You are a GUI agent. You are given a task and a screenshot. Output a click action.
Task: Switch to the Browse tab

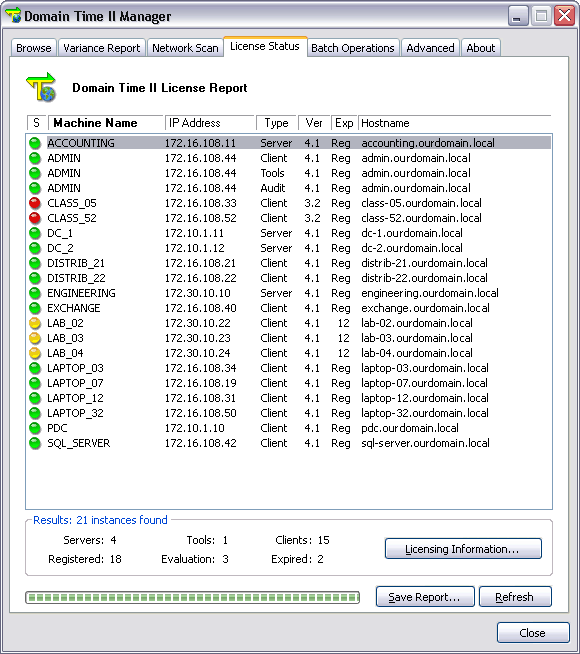click(34, 48)
